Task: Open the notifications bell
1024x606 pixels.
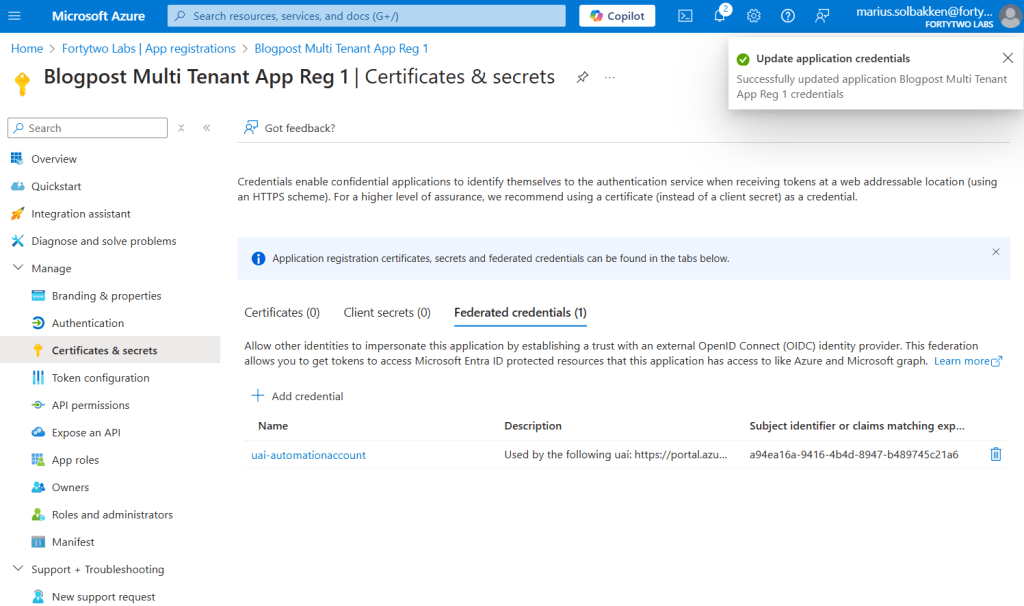Action: pos(720,16)
